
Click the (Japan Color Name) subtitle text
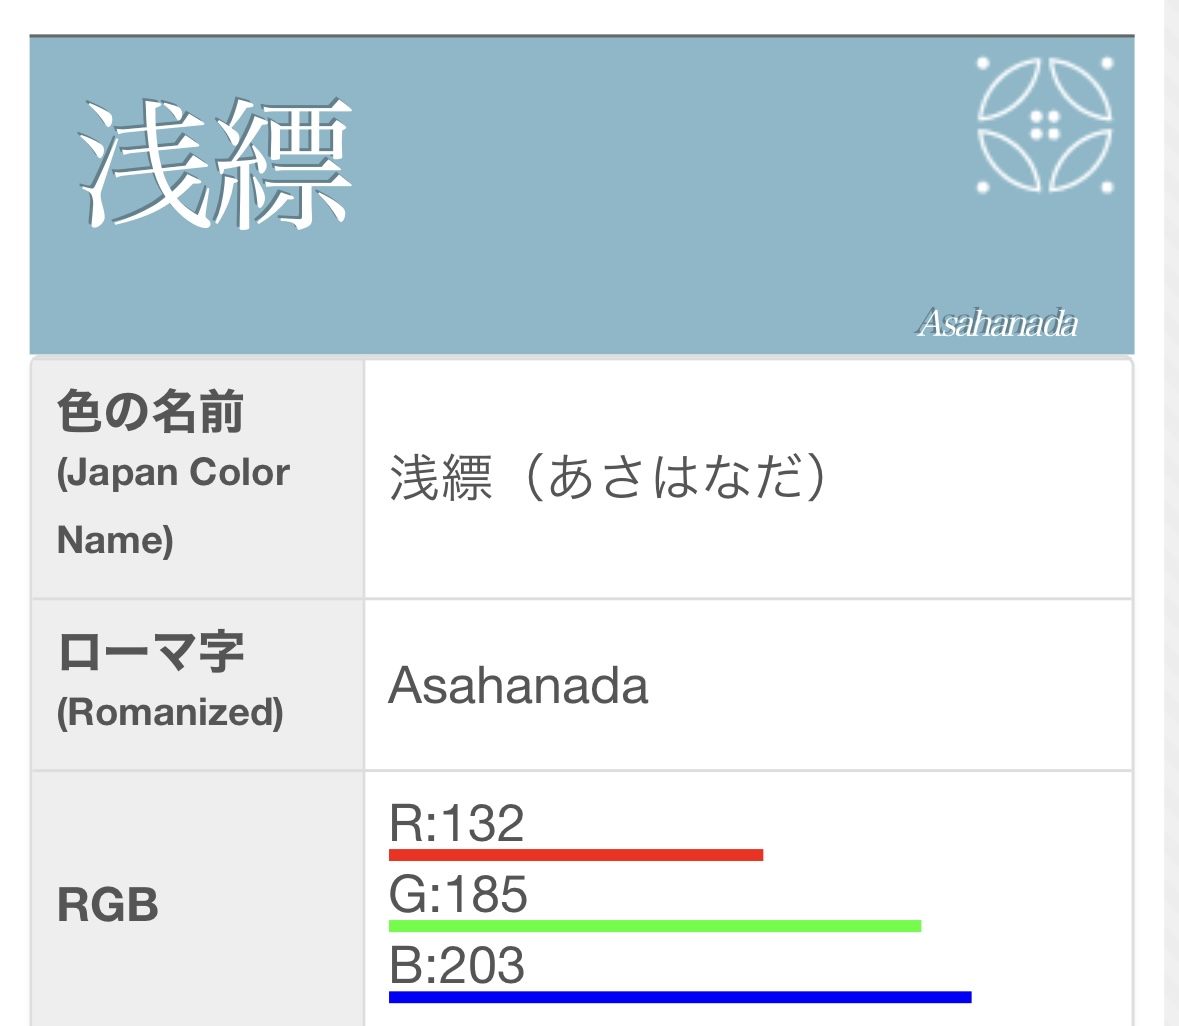pos(173,505)
